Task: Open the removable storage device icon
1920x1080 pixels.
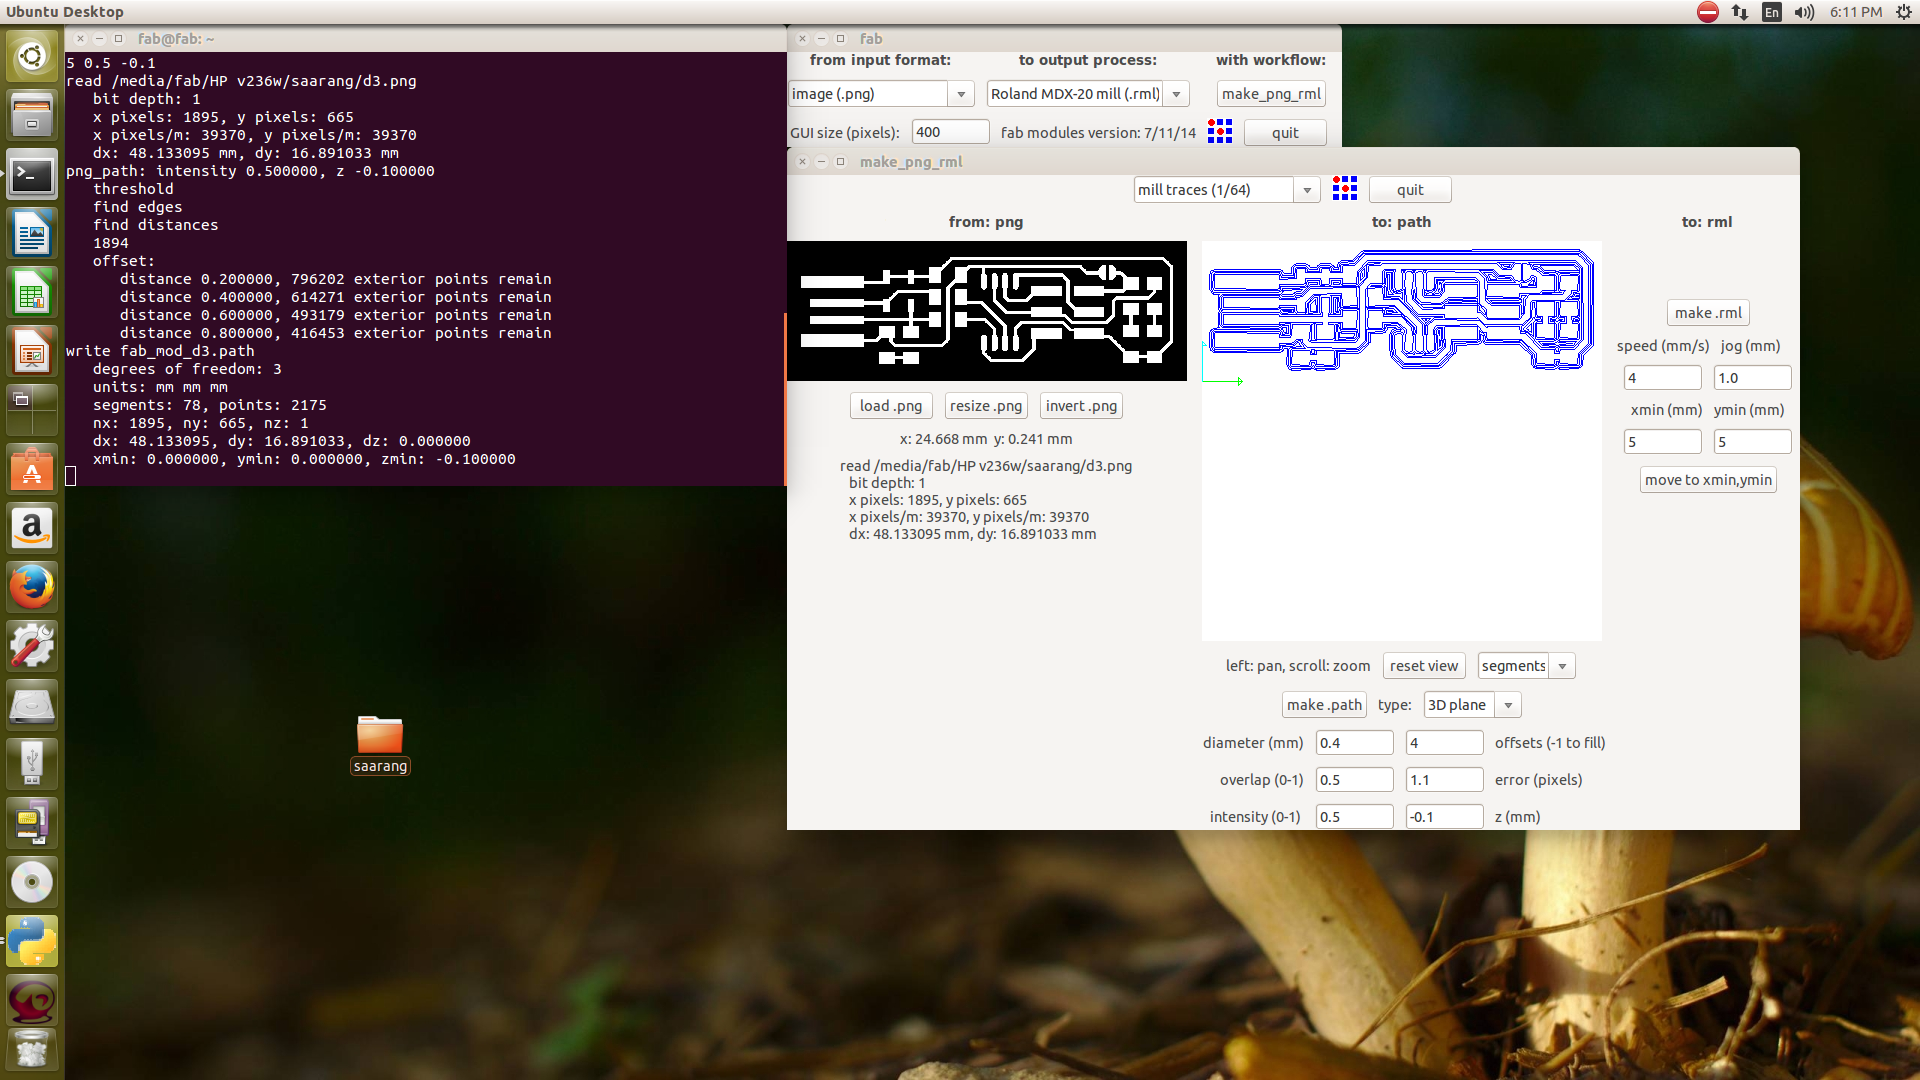Action: point(32,823)
